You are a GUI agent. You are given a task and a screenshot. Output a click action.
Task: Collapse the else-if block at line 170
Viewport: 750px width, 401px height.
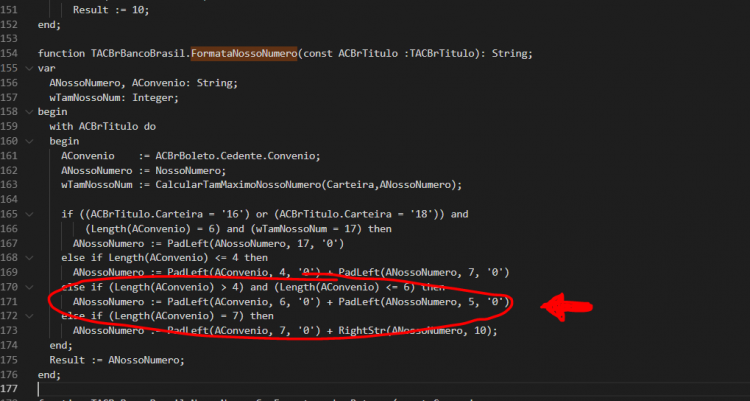(29, 287)
